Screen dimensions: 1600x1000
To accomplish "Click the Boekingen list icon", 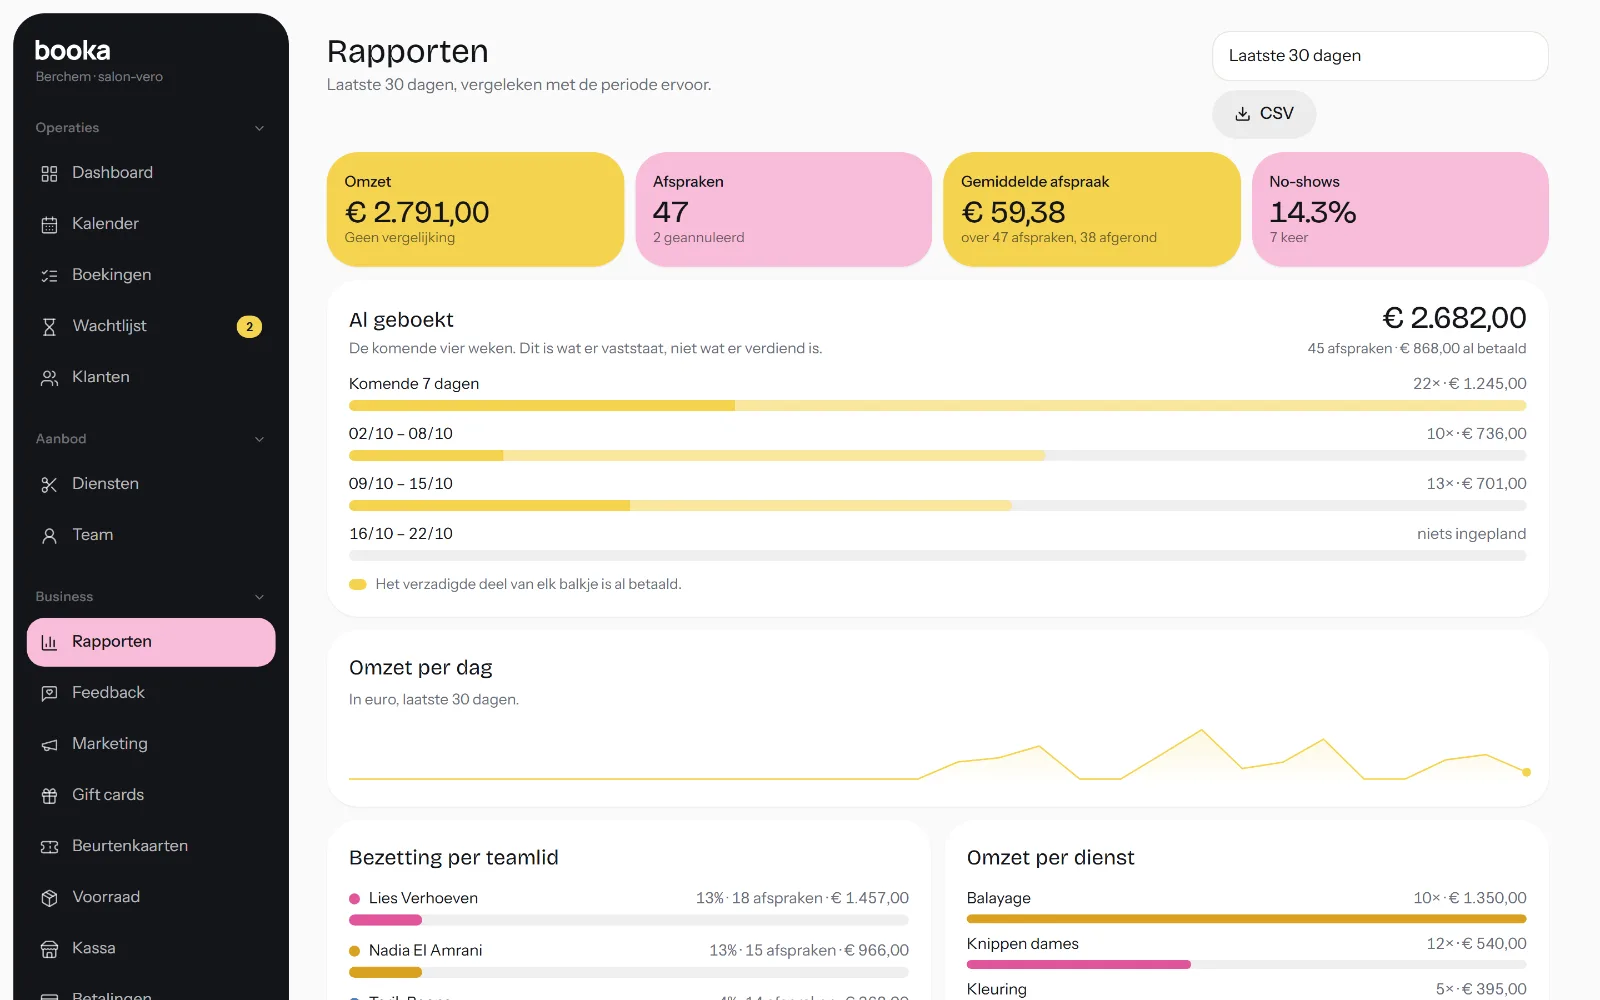I will 49,276.
